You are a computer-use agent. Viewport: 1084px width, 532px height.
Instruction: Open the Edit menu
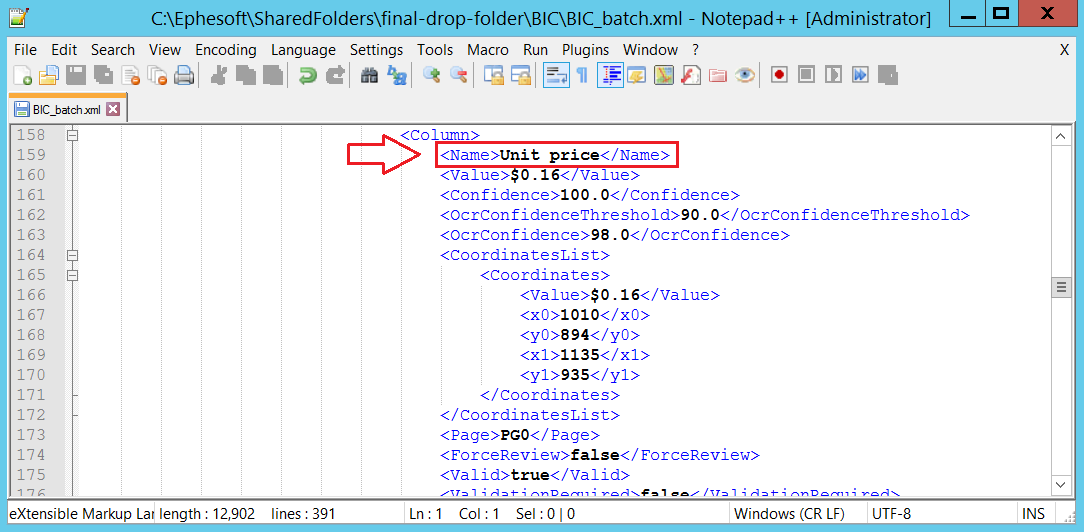(x=64, y=50)
